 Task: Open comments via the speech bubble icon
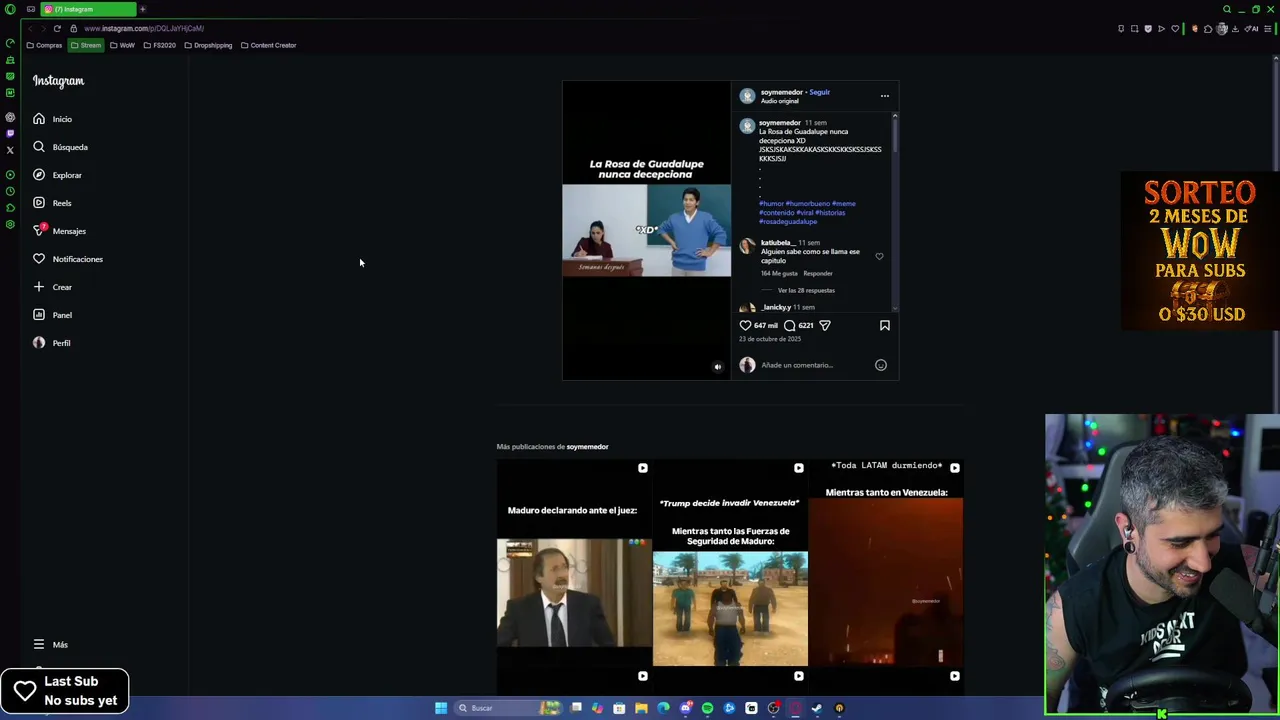point(790,325)
